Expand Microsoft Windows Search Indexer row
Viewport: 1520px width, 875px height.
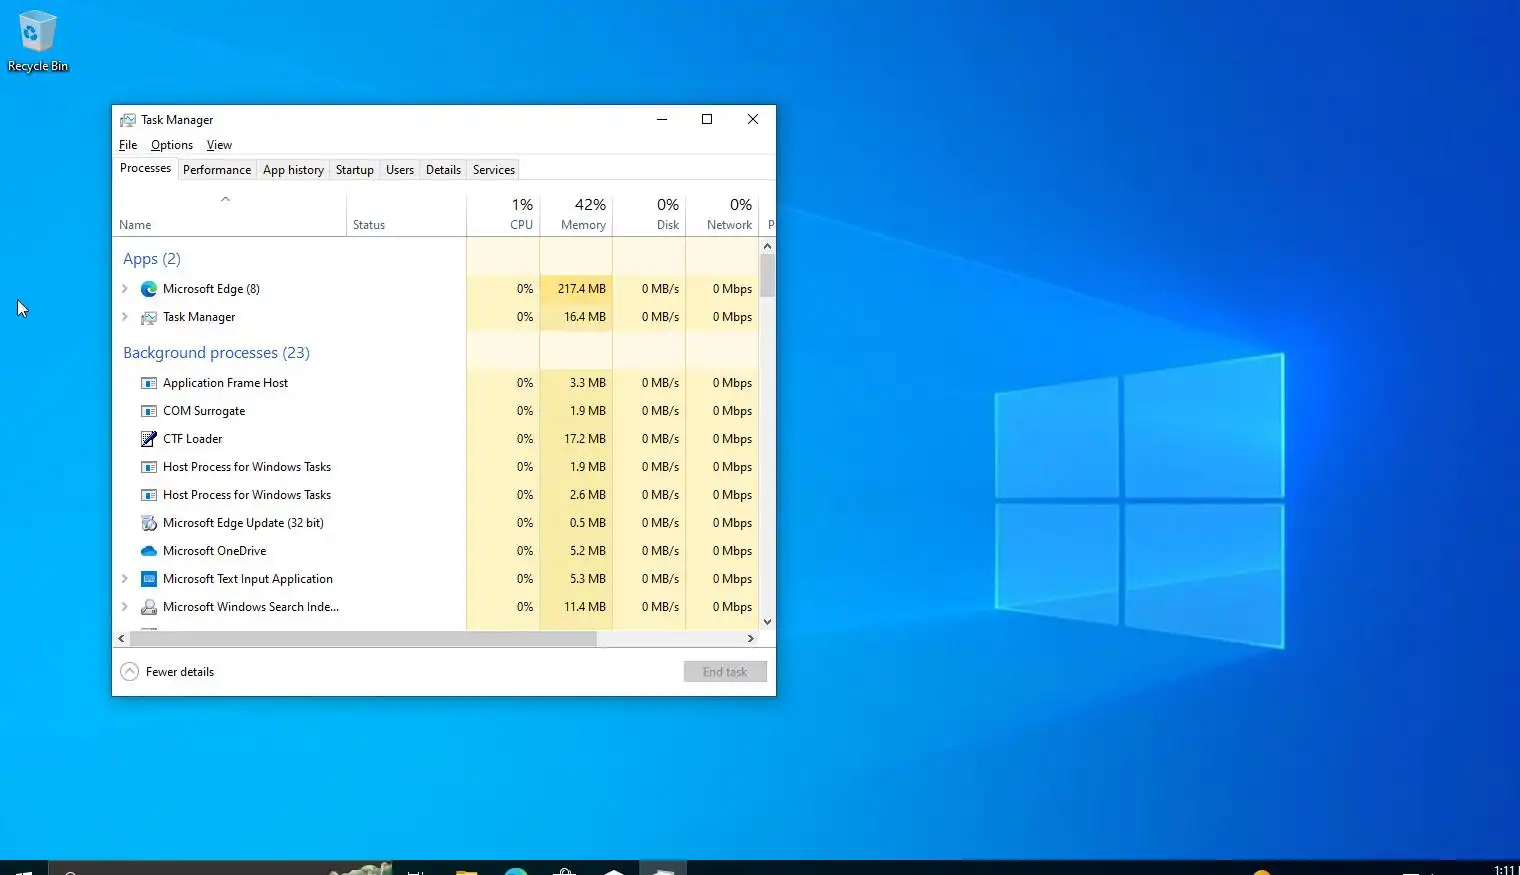[125, 607]
